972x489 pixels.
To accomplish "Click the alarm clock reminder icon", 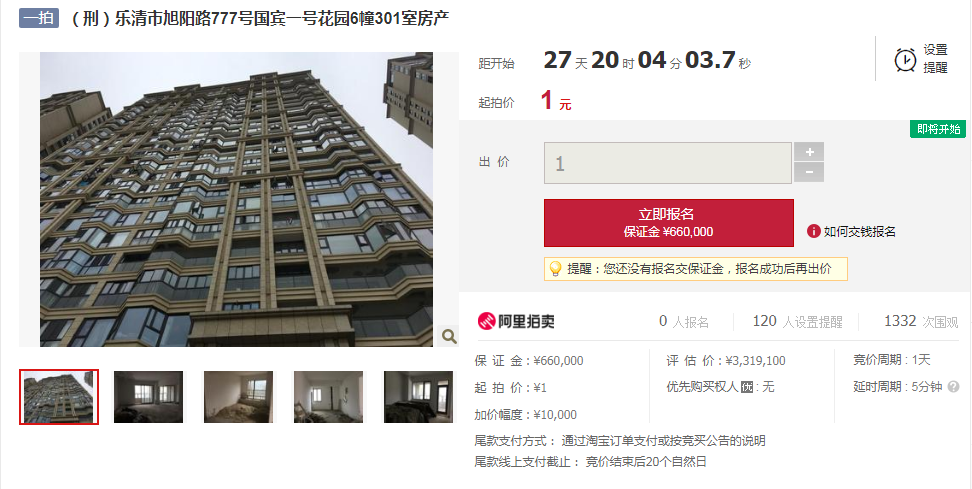I will pos(905,59).
